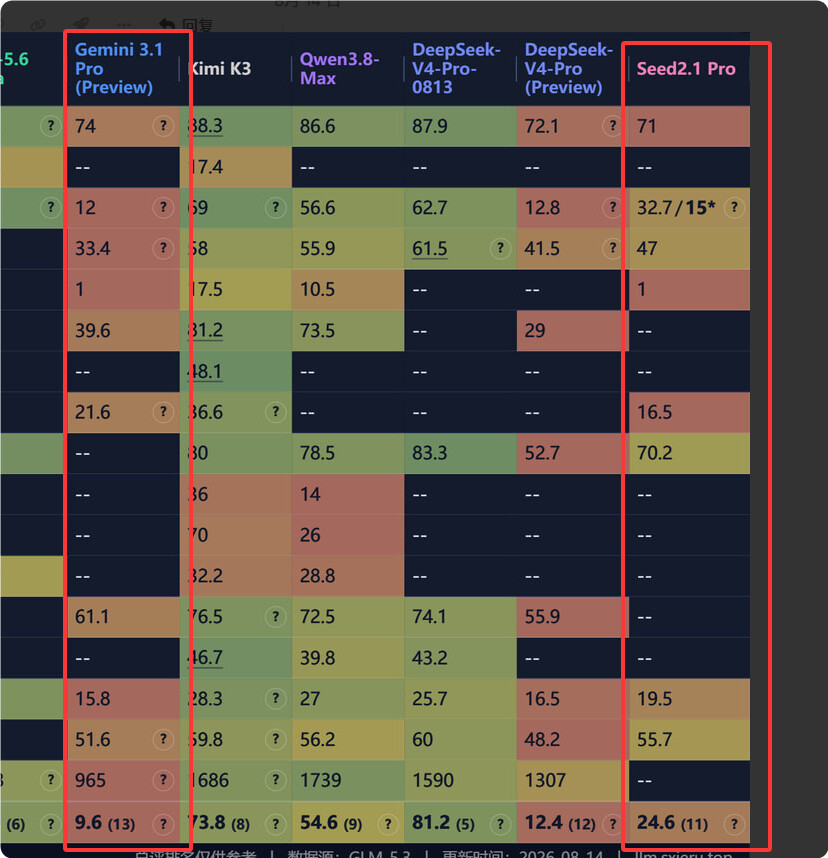Click the DeepSeek-V4-Pro-0813 header
The image size is (828, 858).
coord(456,68)
